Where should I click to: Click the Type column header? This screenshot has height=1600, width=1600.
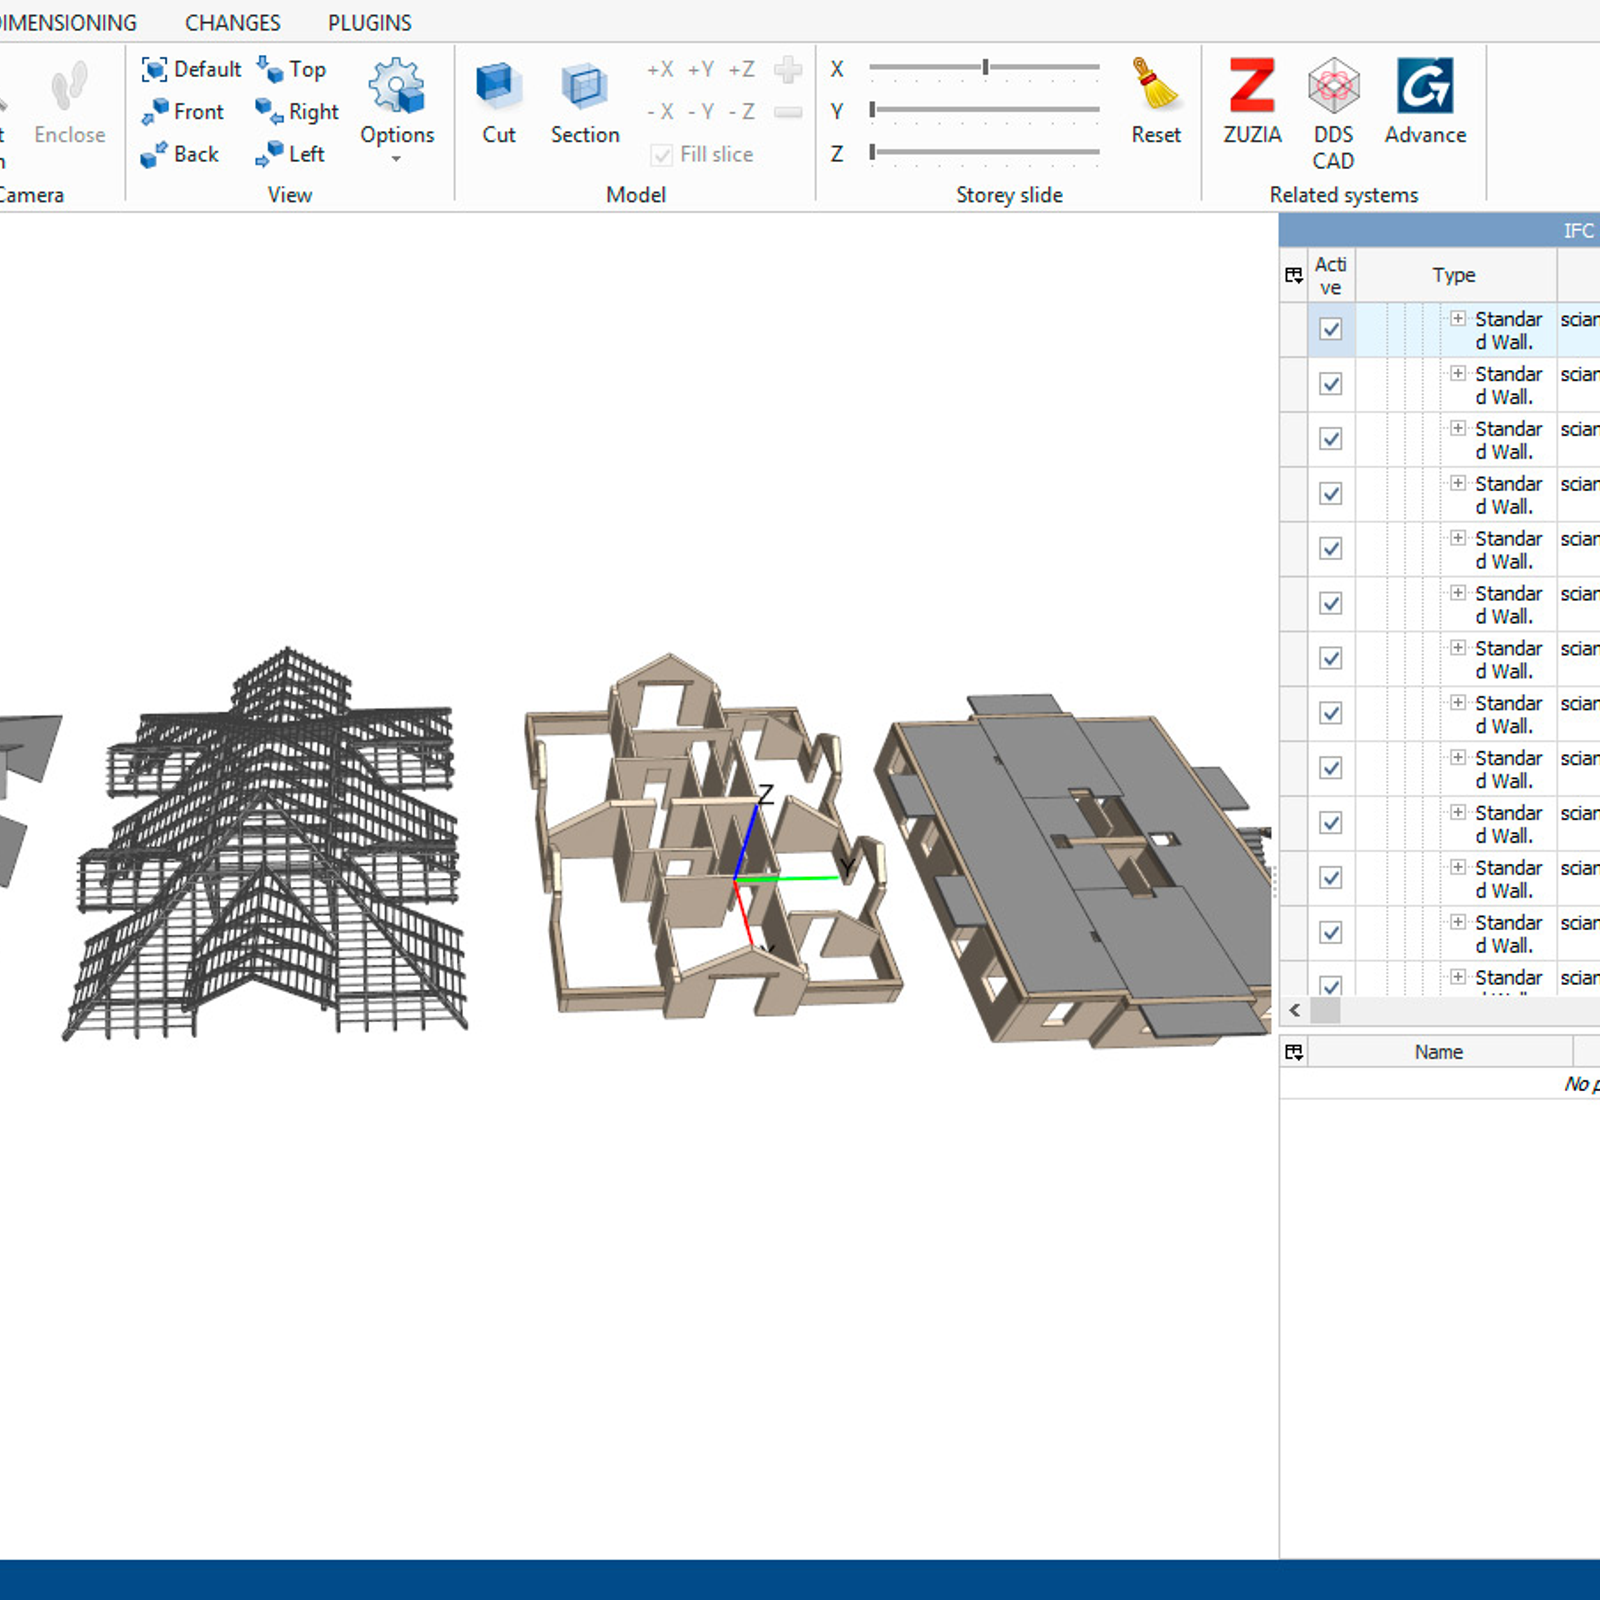pyautogui.click(x=1453, y=275)
